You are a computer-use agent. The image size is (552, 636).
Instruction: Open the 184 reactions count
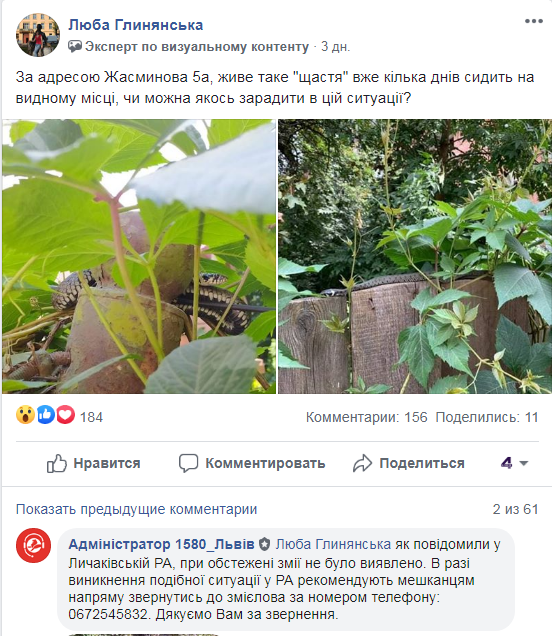point(91,417)
